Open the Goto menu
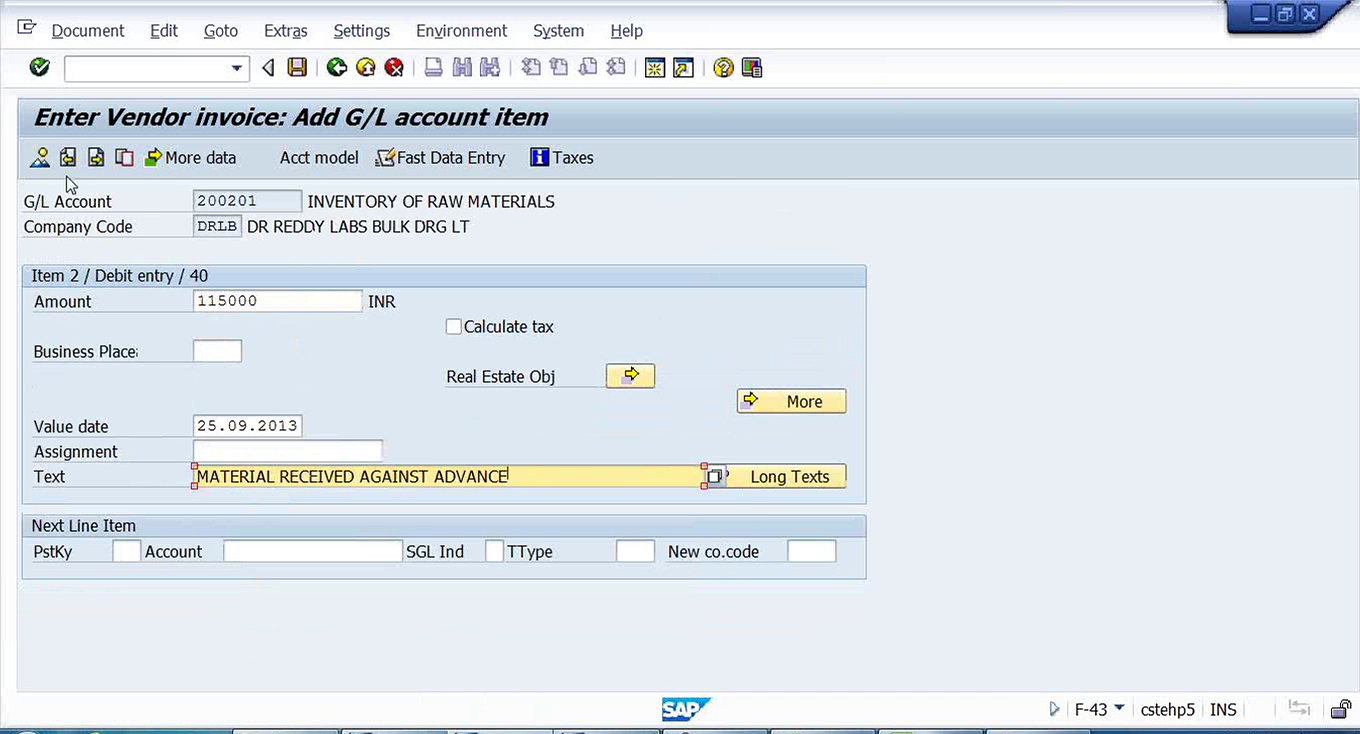This screenshot has height=734, width=1360. point(221,30)
